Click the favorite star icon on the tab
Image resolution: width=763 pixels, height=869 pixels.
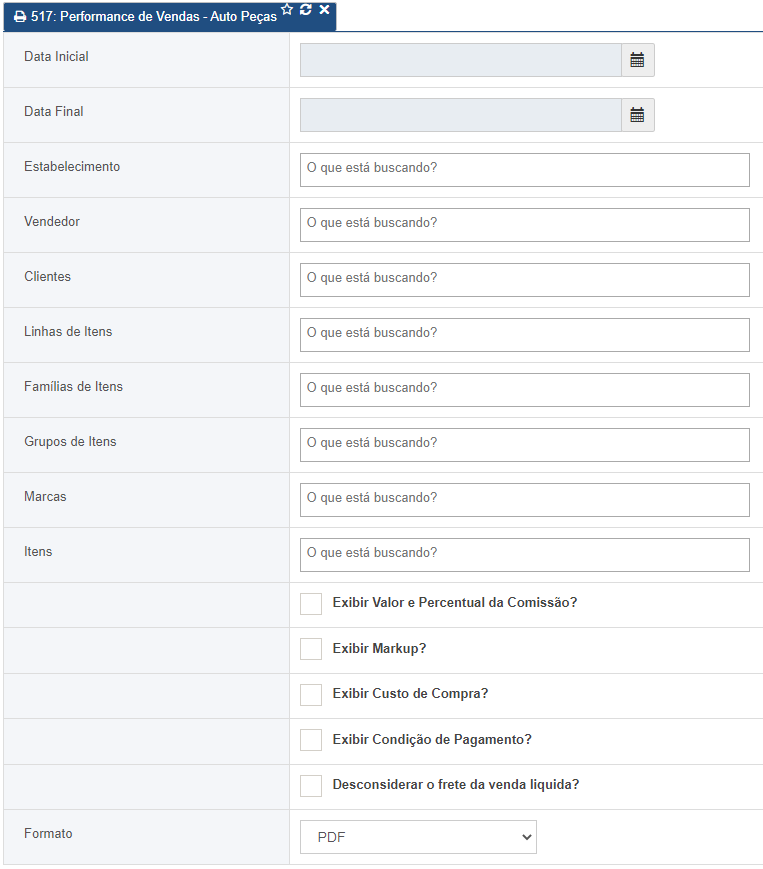(x=288, y=9)
